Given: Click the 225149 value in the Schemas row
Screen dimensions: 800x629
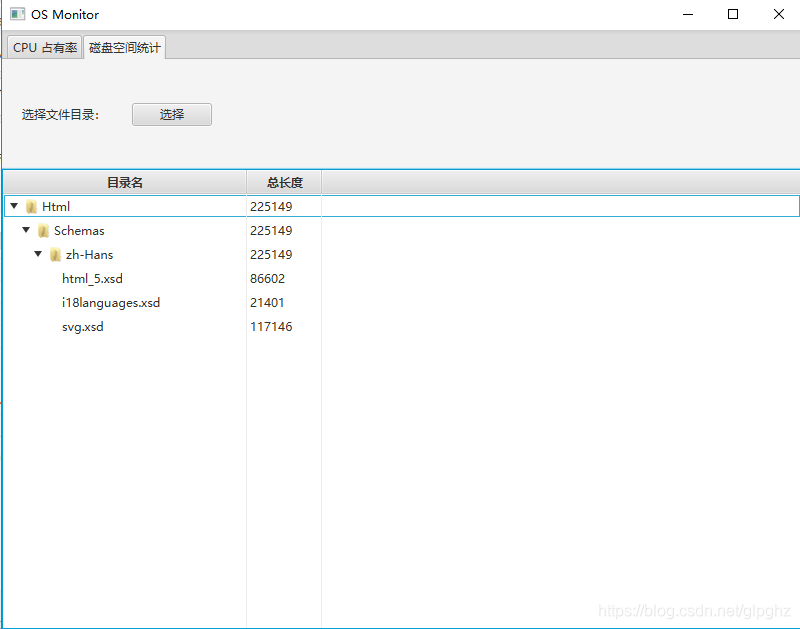Looking at the screenshot, I should click(271, 231).
